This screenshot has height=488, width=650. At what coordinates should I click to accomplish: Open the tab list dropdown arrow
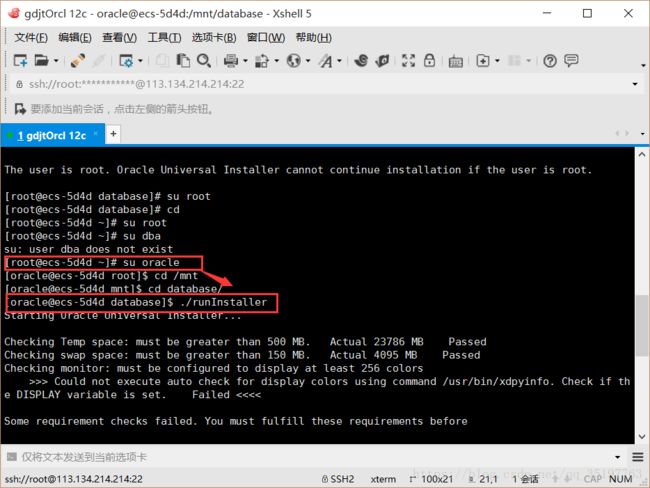tap(643, 134)
